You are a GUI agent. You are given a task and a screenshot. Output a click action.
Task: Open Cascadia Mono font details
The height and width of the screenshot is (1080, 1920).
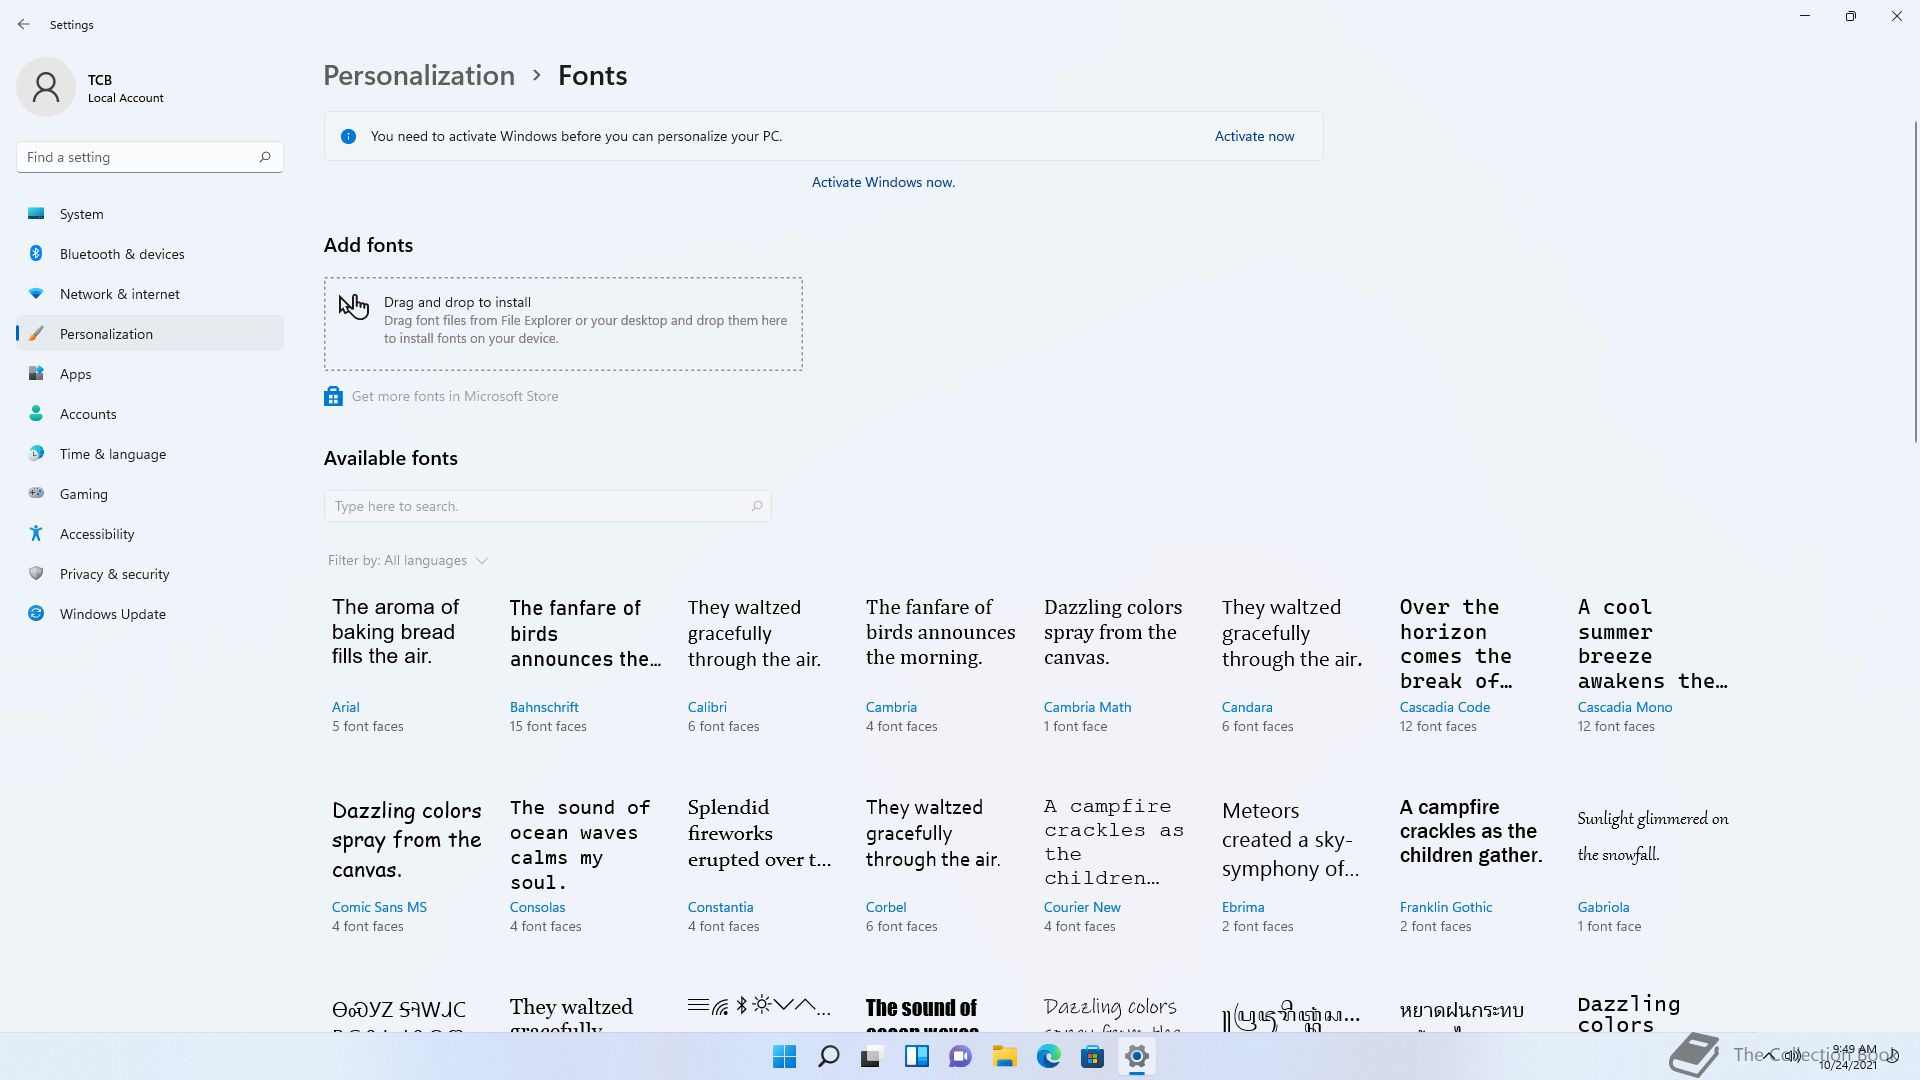pos(1652,665)
